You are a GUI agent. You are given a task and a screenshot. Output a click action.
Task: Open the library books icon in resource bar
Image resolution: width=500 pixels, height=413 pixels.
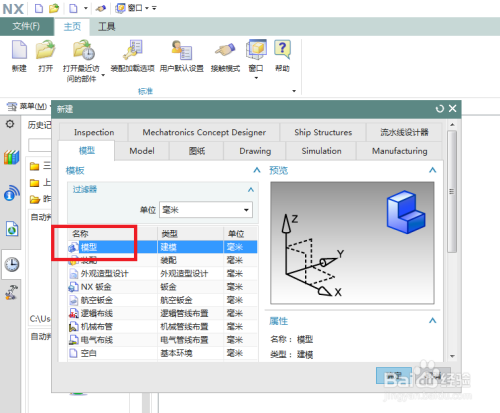pyautogui.click(x=12, y=157)
